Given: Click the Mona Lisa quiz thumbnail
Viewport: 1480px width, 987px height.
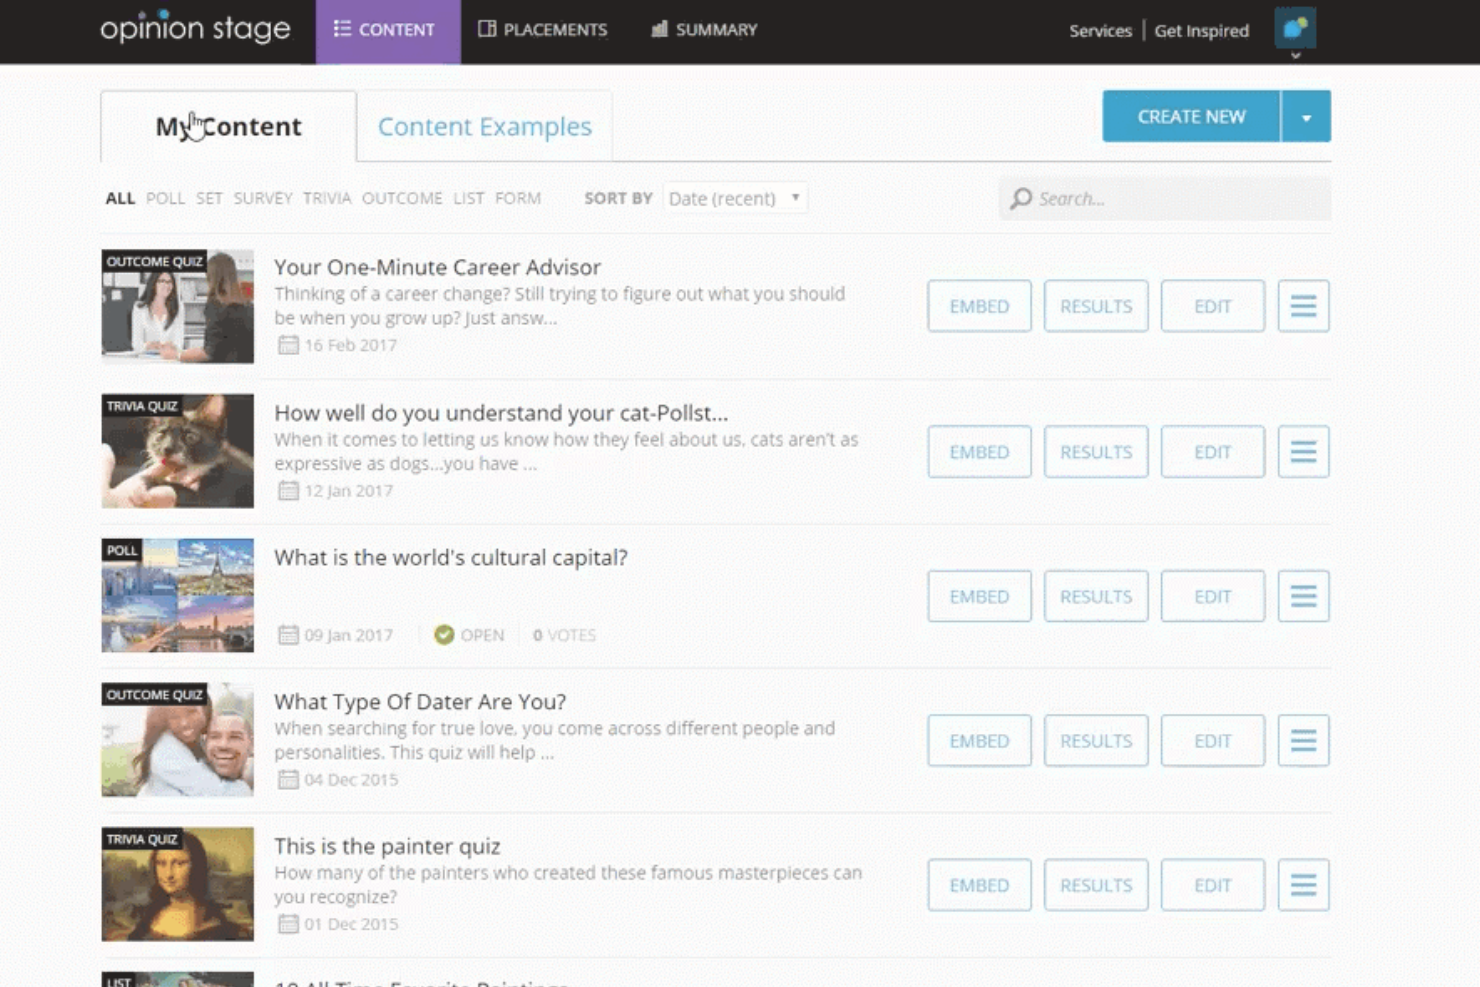Looking at the screenshot, I should tap(177, 884).
